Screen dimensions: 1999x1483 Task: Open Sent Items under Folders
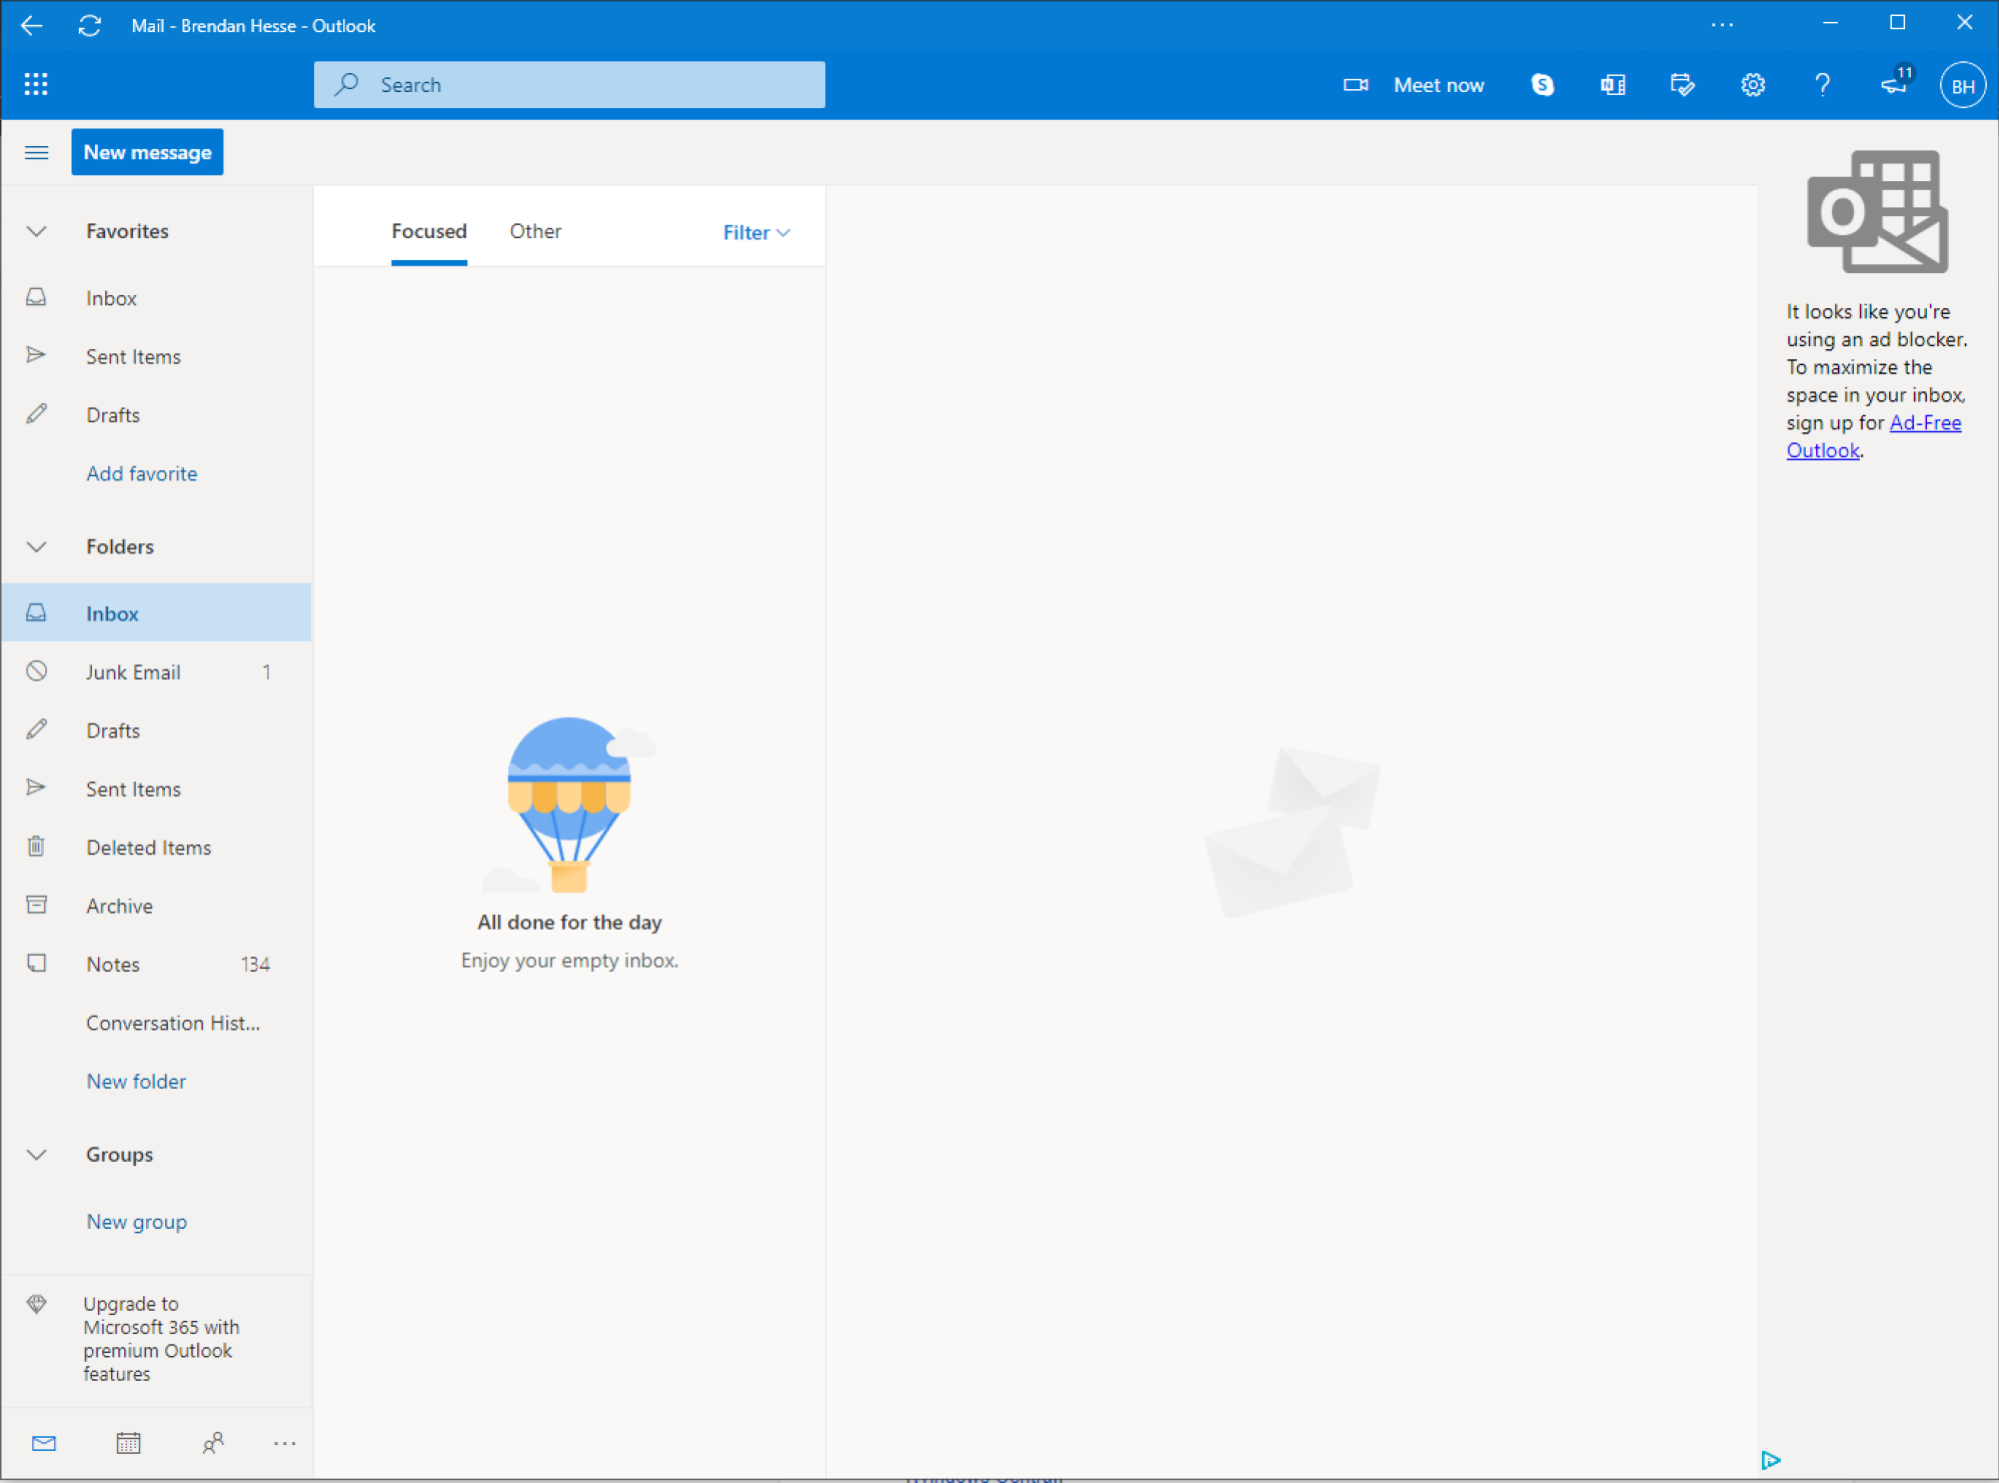(x=157, y=789)
